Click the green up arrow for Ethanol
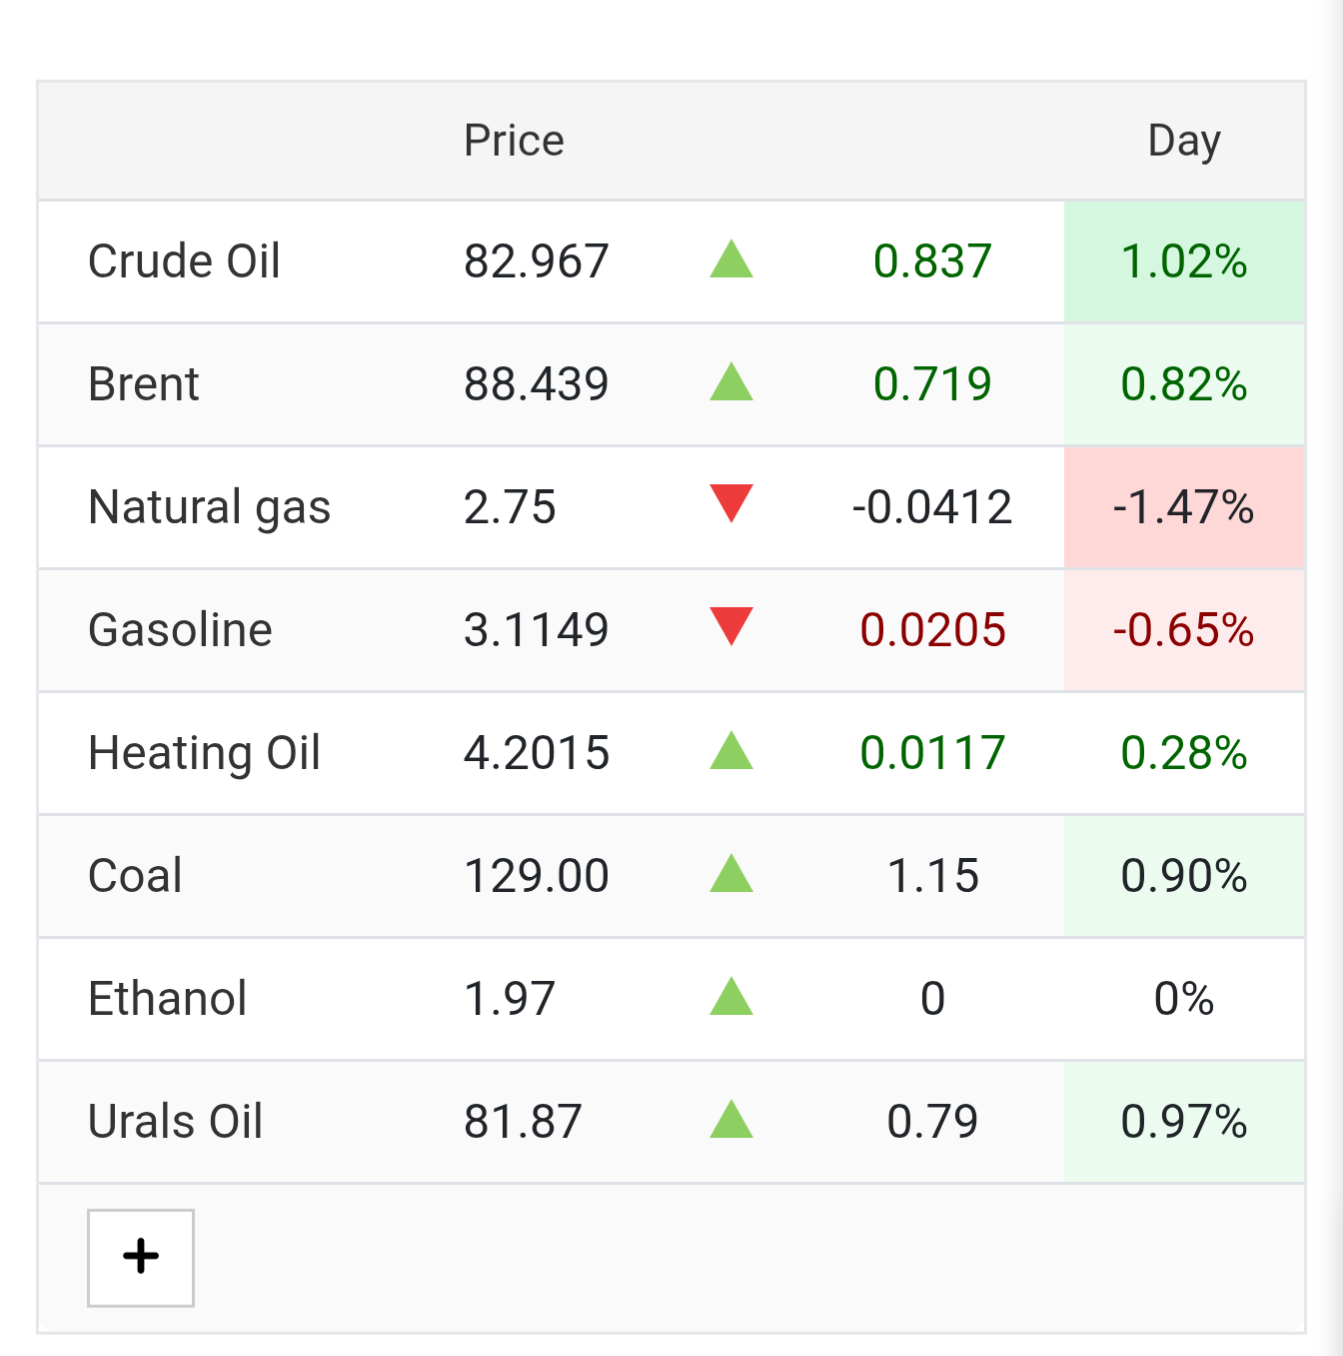 tap(731, 996)
